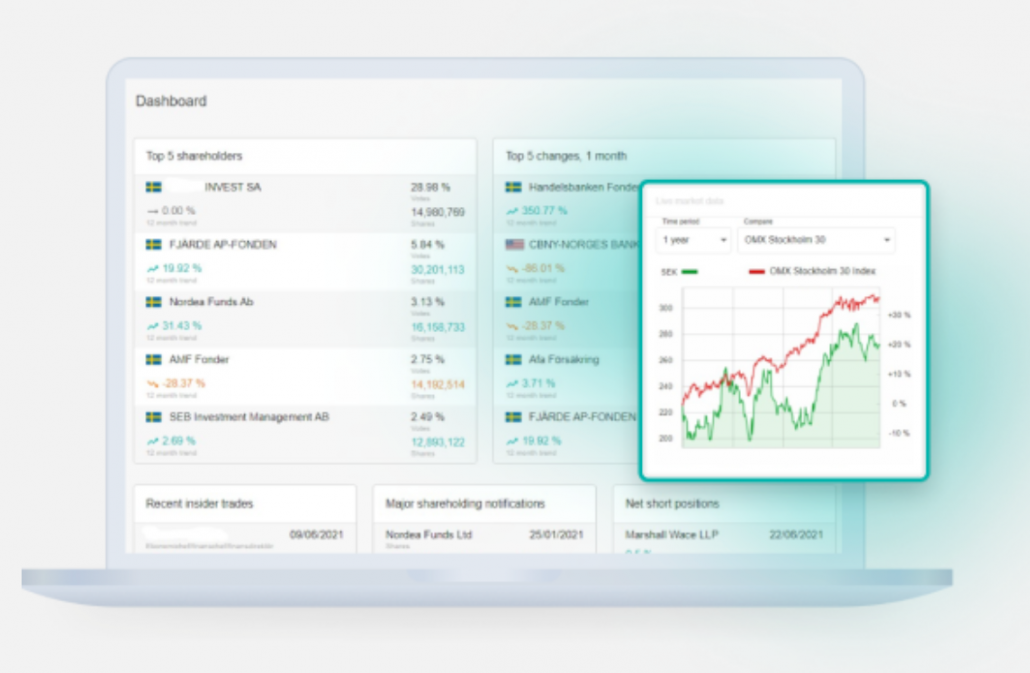Click the flag beside Handelsbanken Fonder
This screenshot has width=1030, height=673.
(514, 187)
